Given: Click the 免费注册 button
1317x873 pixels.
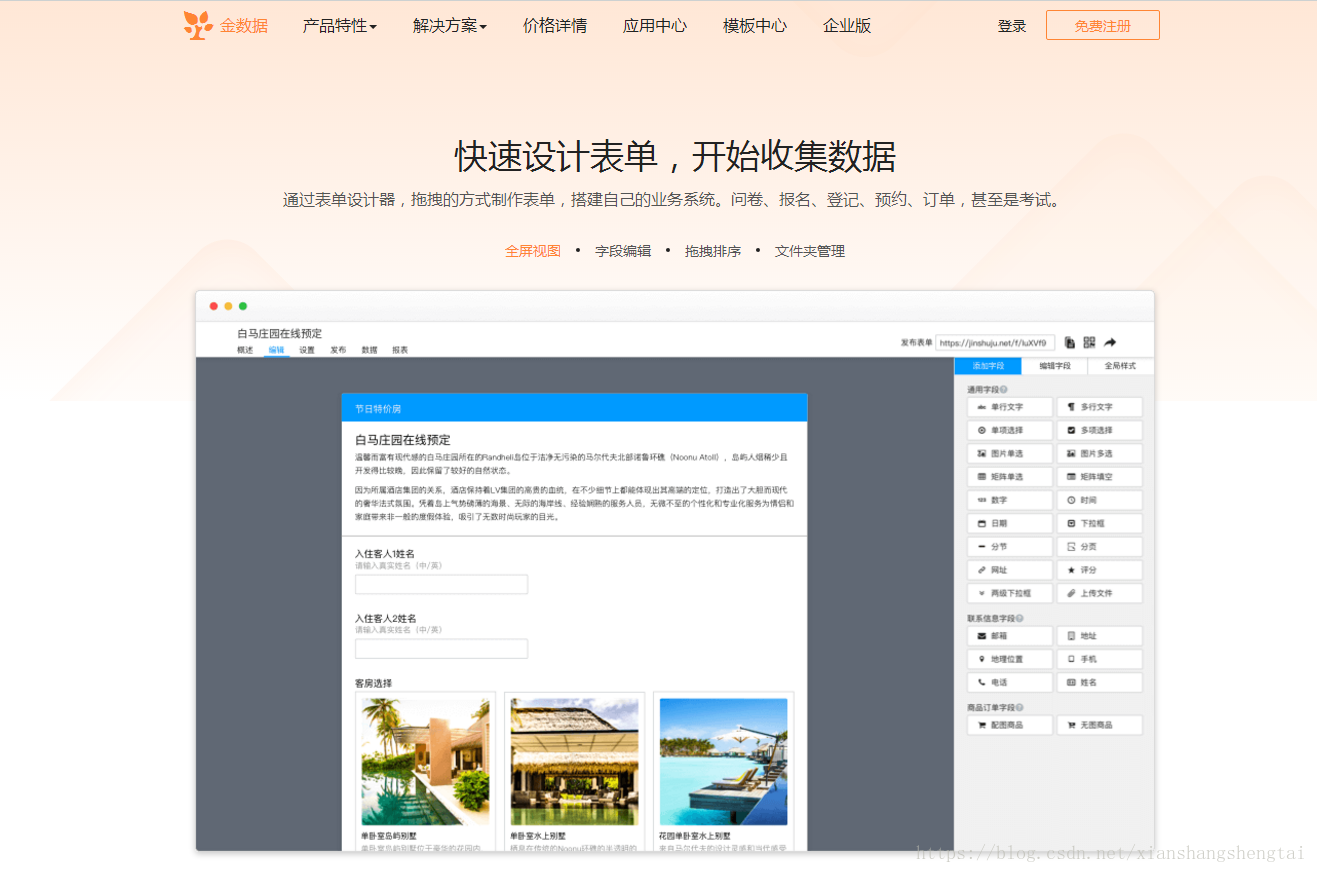Looking at the screenshot, I should click(1103, 25).
